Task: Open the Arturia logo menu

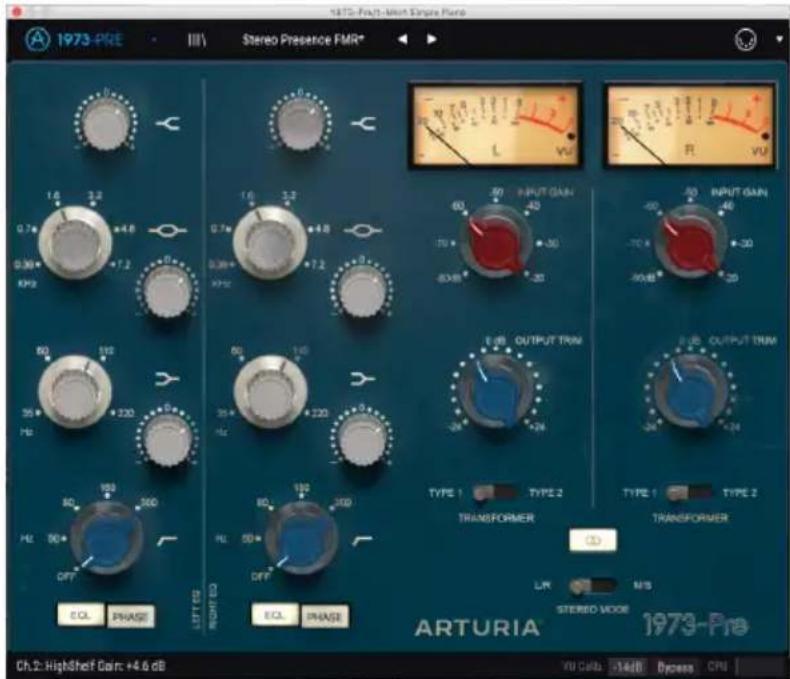Action: (37, 39)
